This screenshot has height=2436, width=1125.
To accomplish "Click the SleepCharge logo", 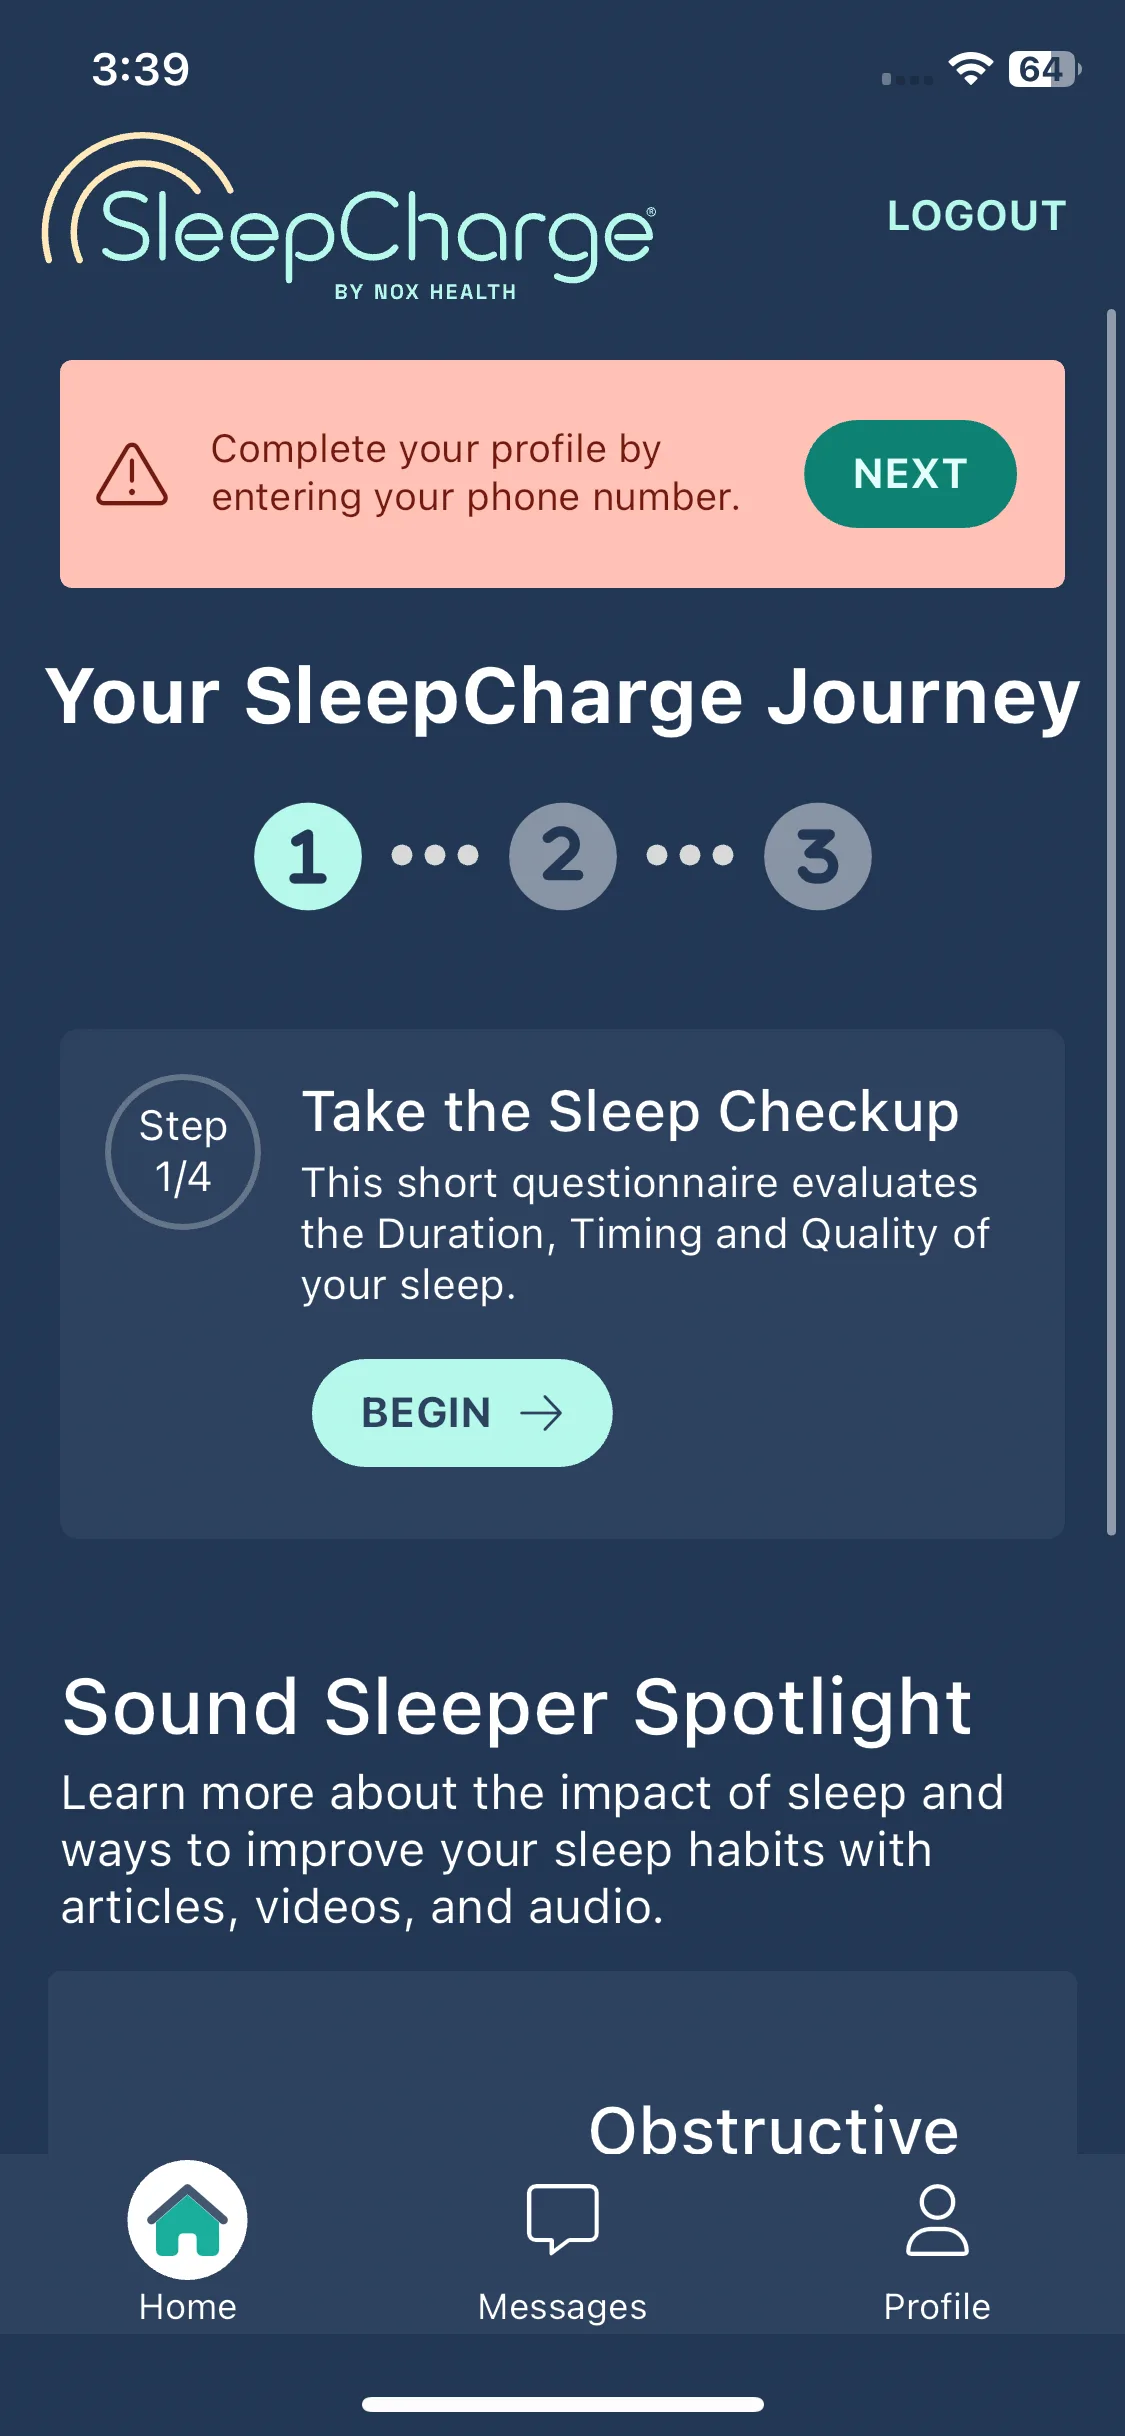I will (349, 216).
